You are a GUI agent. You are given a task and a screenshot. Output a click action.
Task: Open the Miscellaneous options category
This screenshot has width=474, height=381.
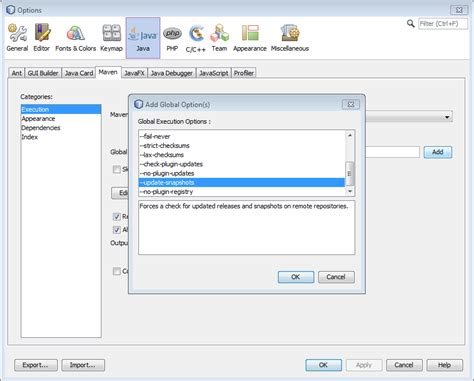coord(290,38)
